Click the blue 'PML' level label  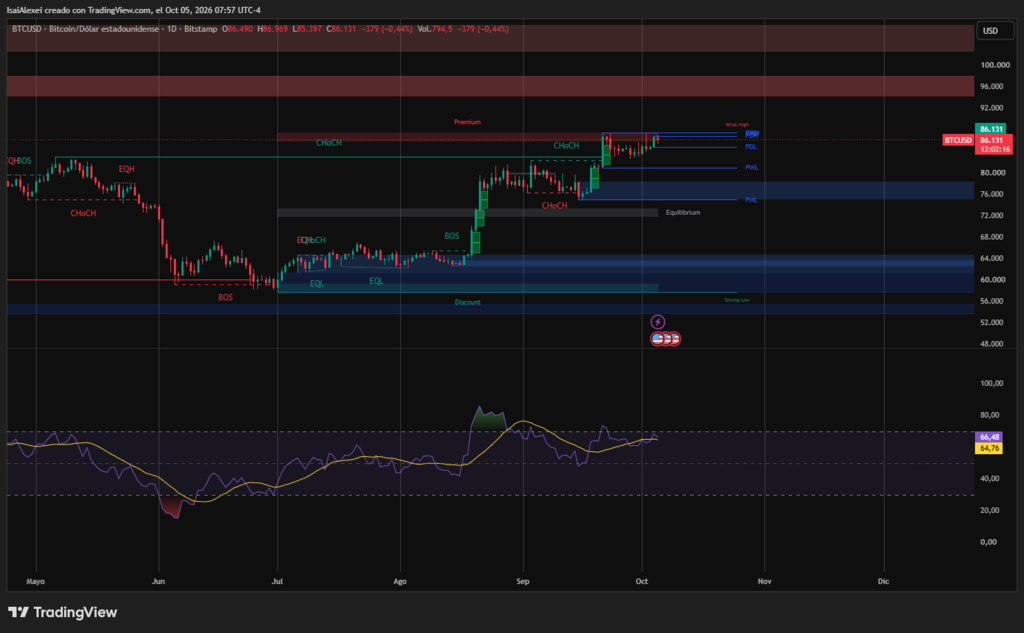752,200
